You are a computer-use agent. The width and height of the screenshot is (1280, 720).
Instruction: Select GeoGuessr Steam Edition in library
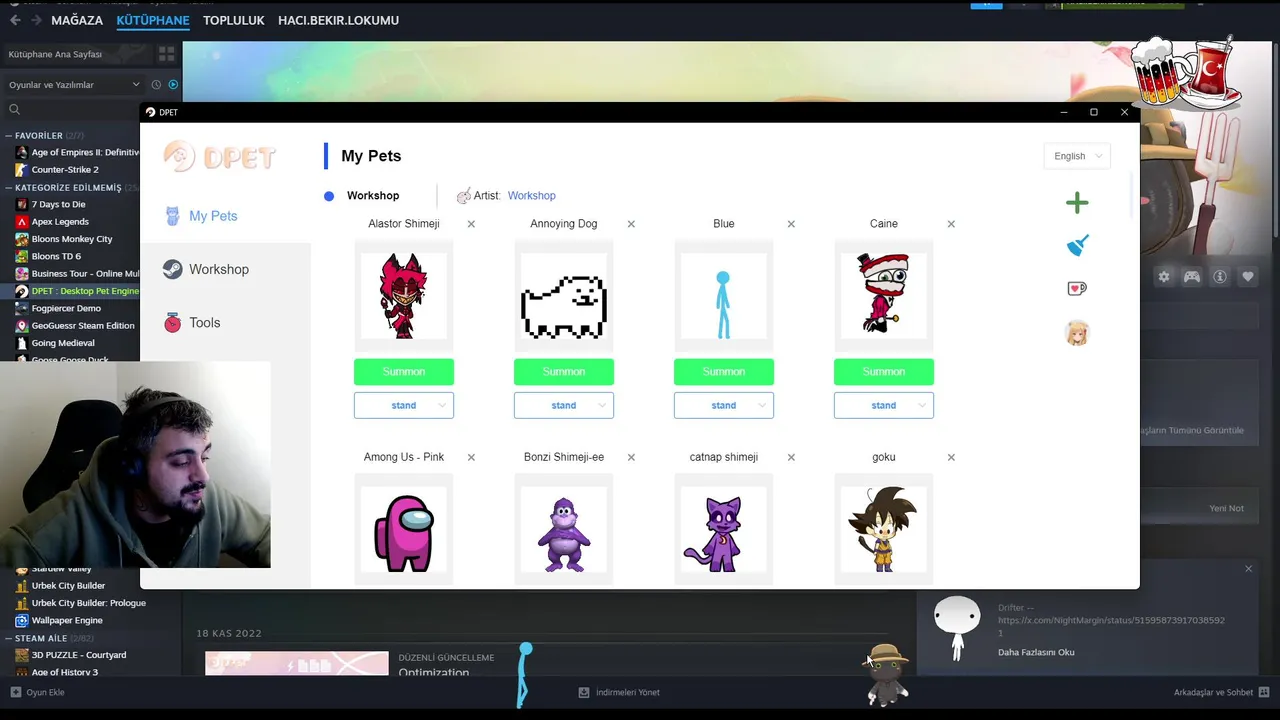83,326
